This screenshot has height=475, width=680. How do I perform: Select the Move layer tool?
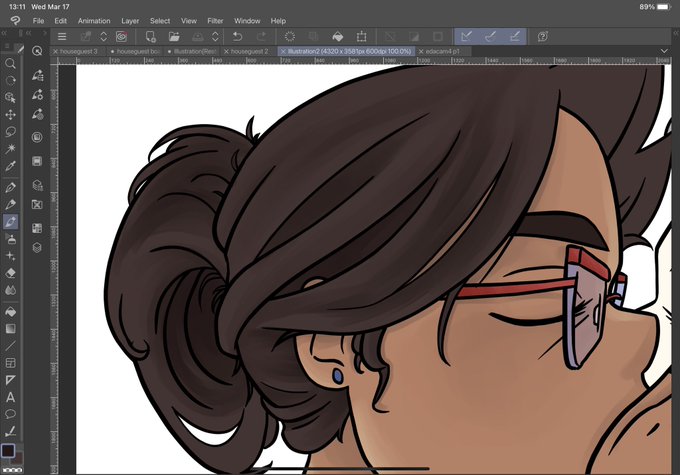[10, 115]
